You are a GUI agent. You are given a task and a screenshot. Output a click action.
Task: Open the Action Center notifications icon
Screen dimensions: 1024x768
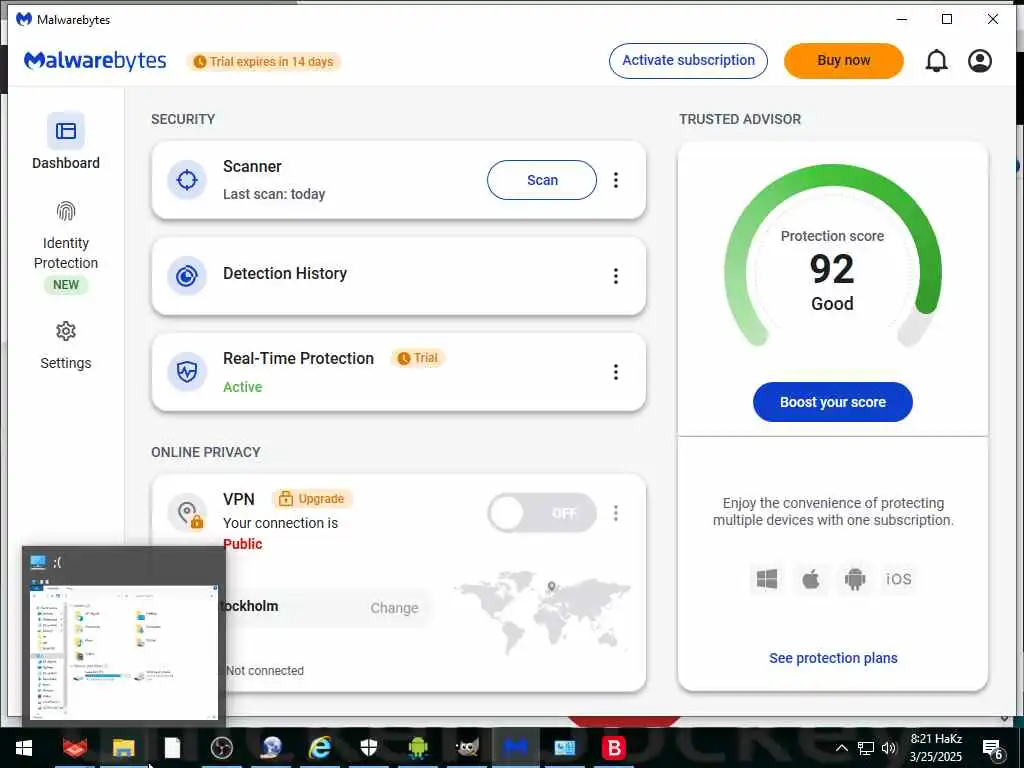click(x=992, y=748)
